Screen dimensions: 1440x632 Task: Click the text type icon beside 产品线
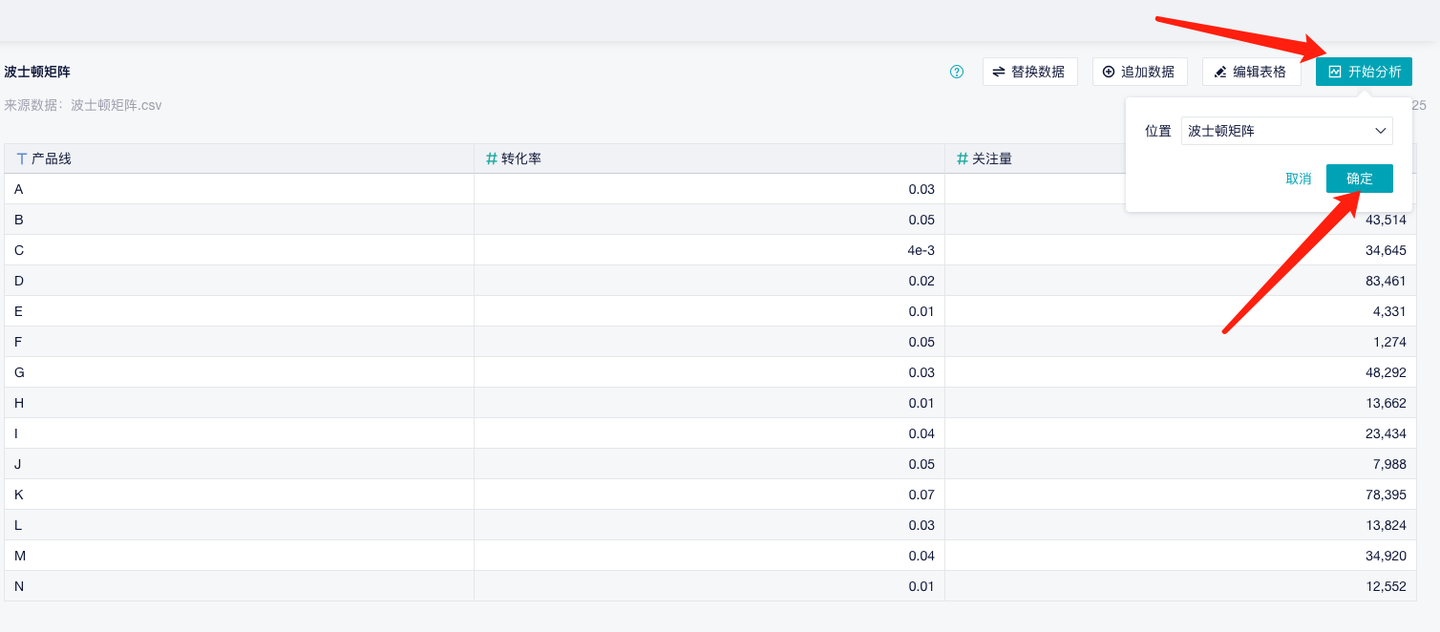[x=22, y=159]
